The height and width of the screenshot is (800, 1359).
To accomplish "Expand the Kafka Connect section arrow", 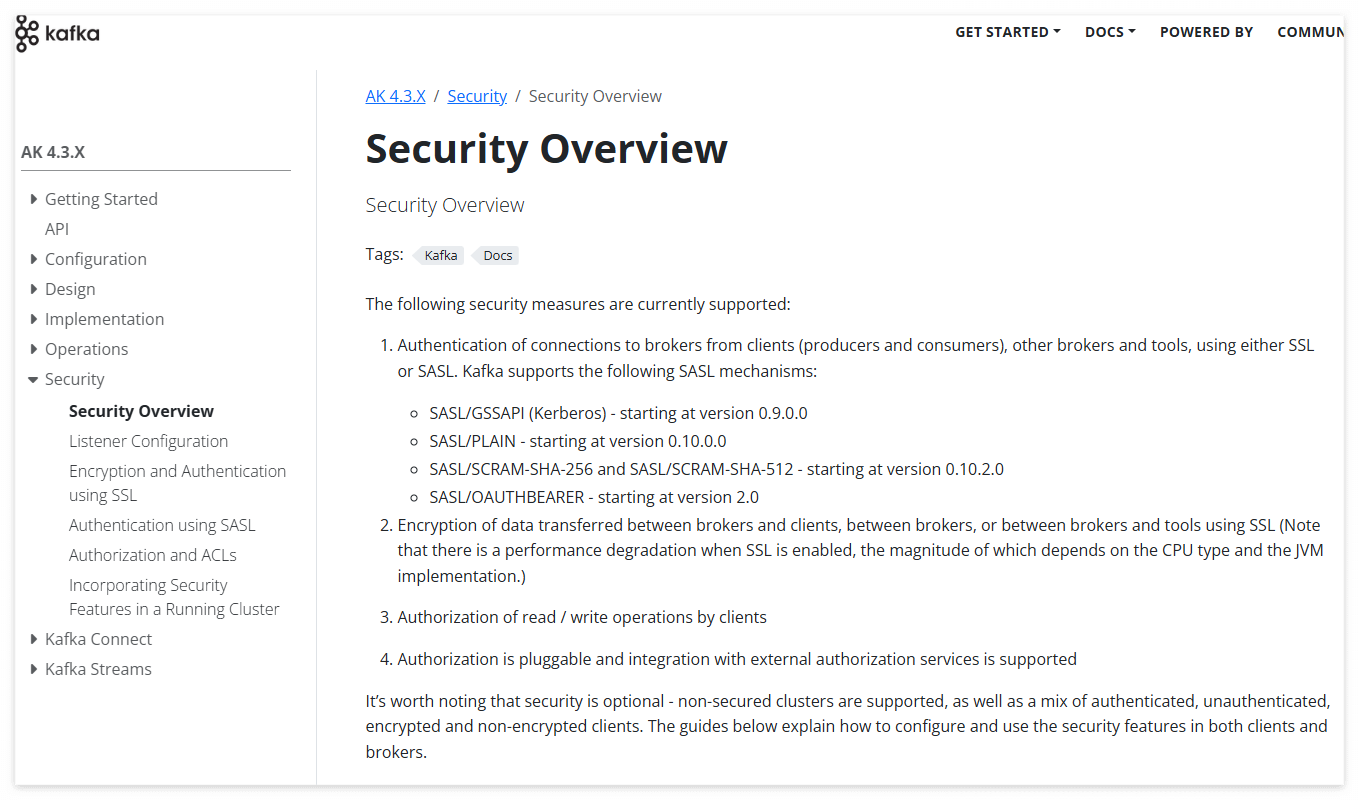I will click(34, 639).
